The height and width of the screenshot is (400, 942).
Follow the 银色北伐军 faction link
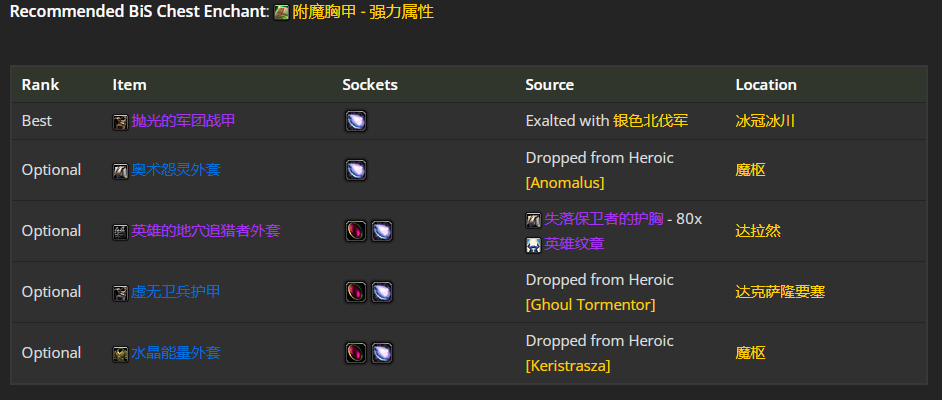point(651,121)
